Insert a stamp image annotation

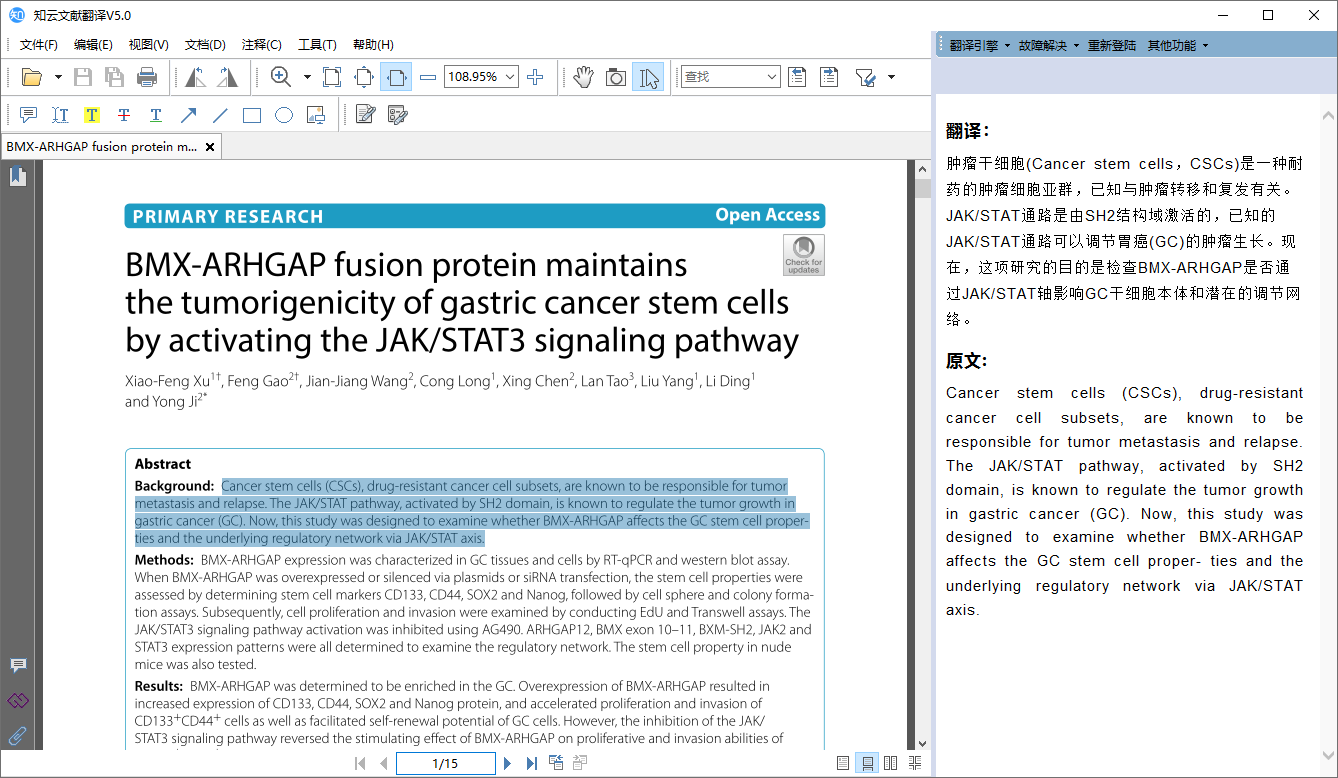click(316, 115)
